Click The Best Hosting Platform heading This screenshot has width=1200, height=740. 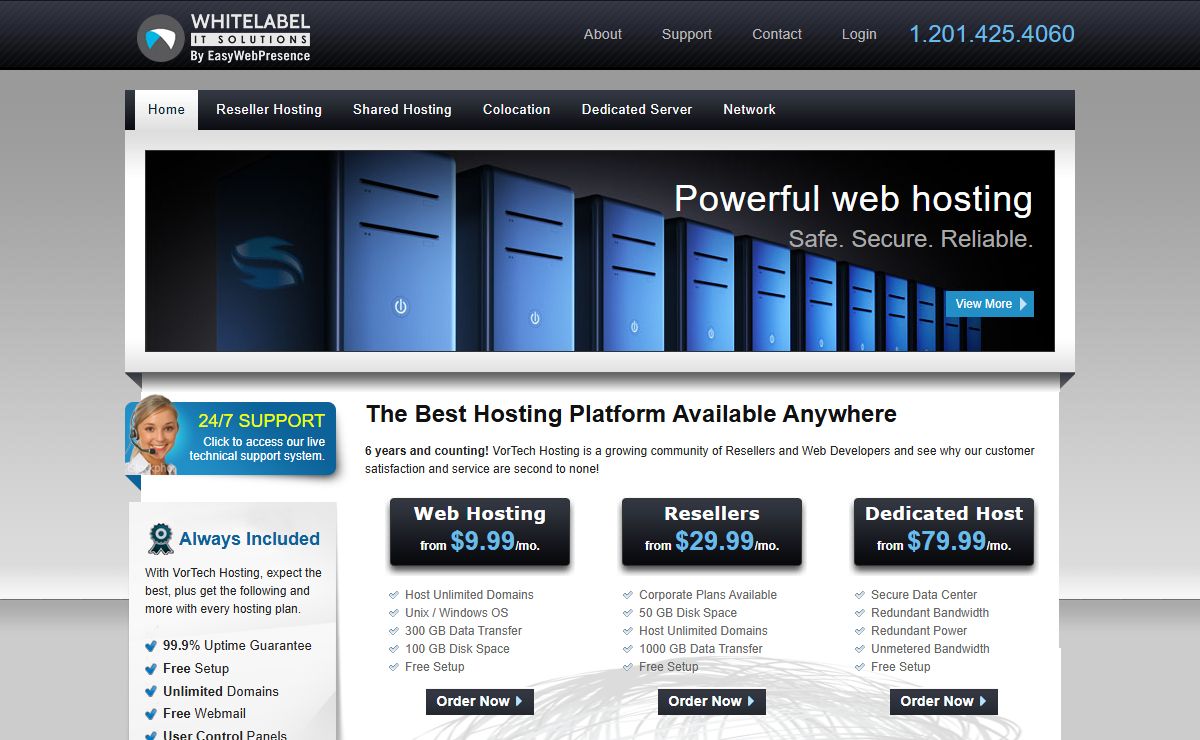point(631,414)
